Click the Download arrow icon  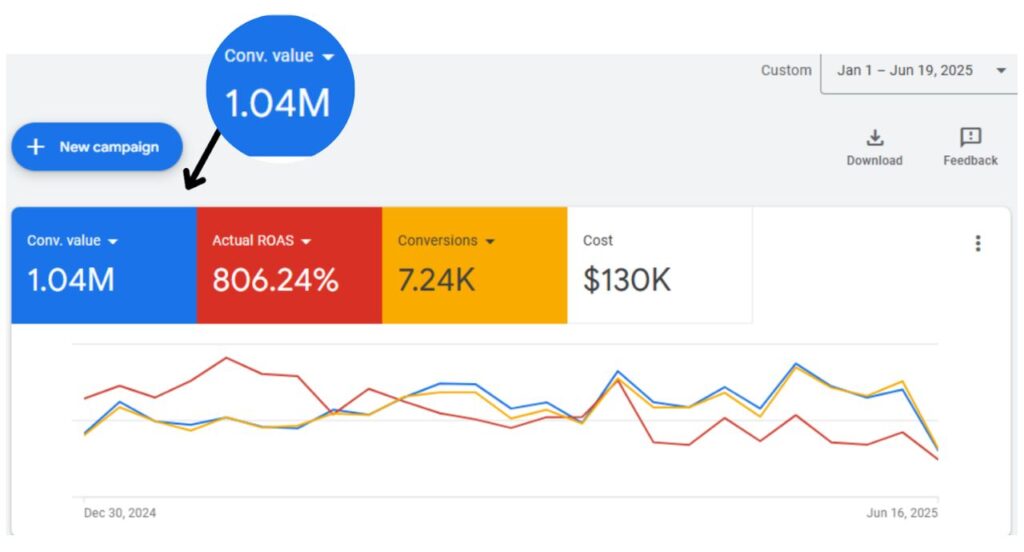point(874,137)
